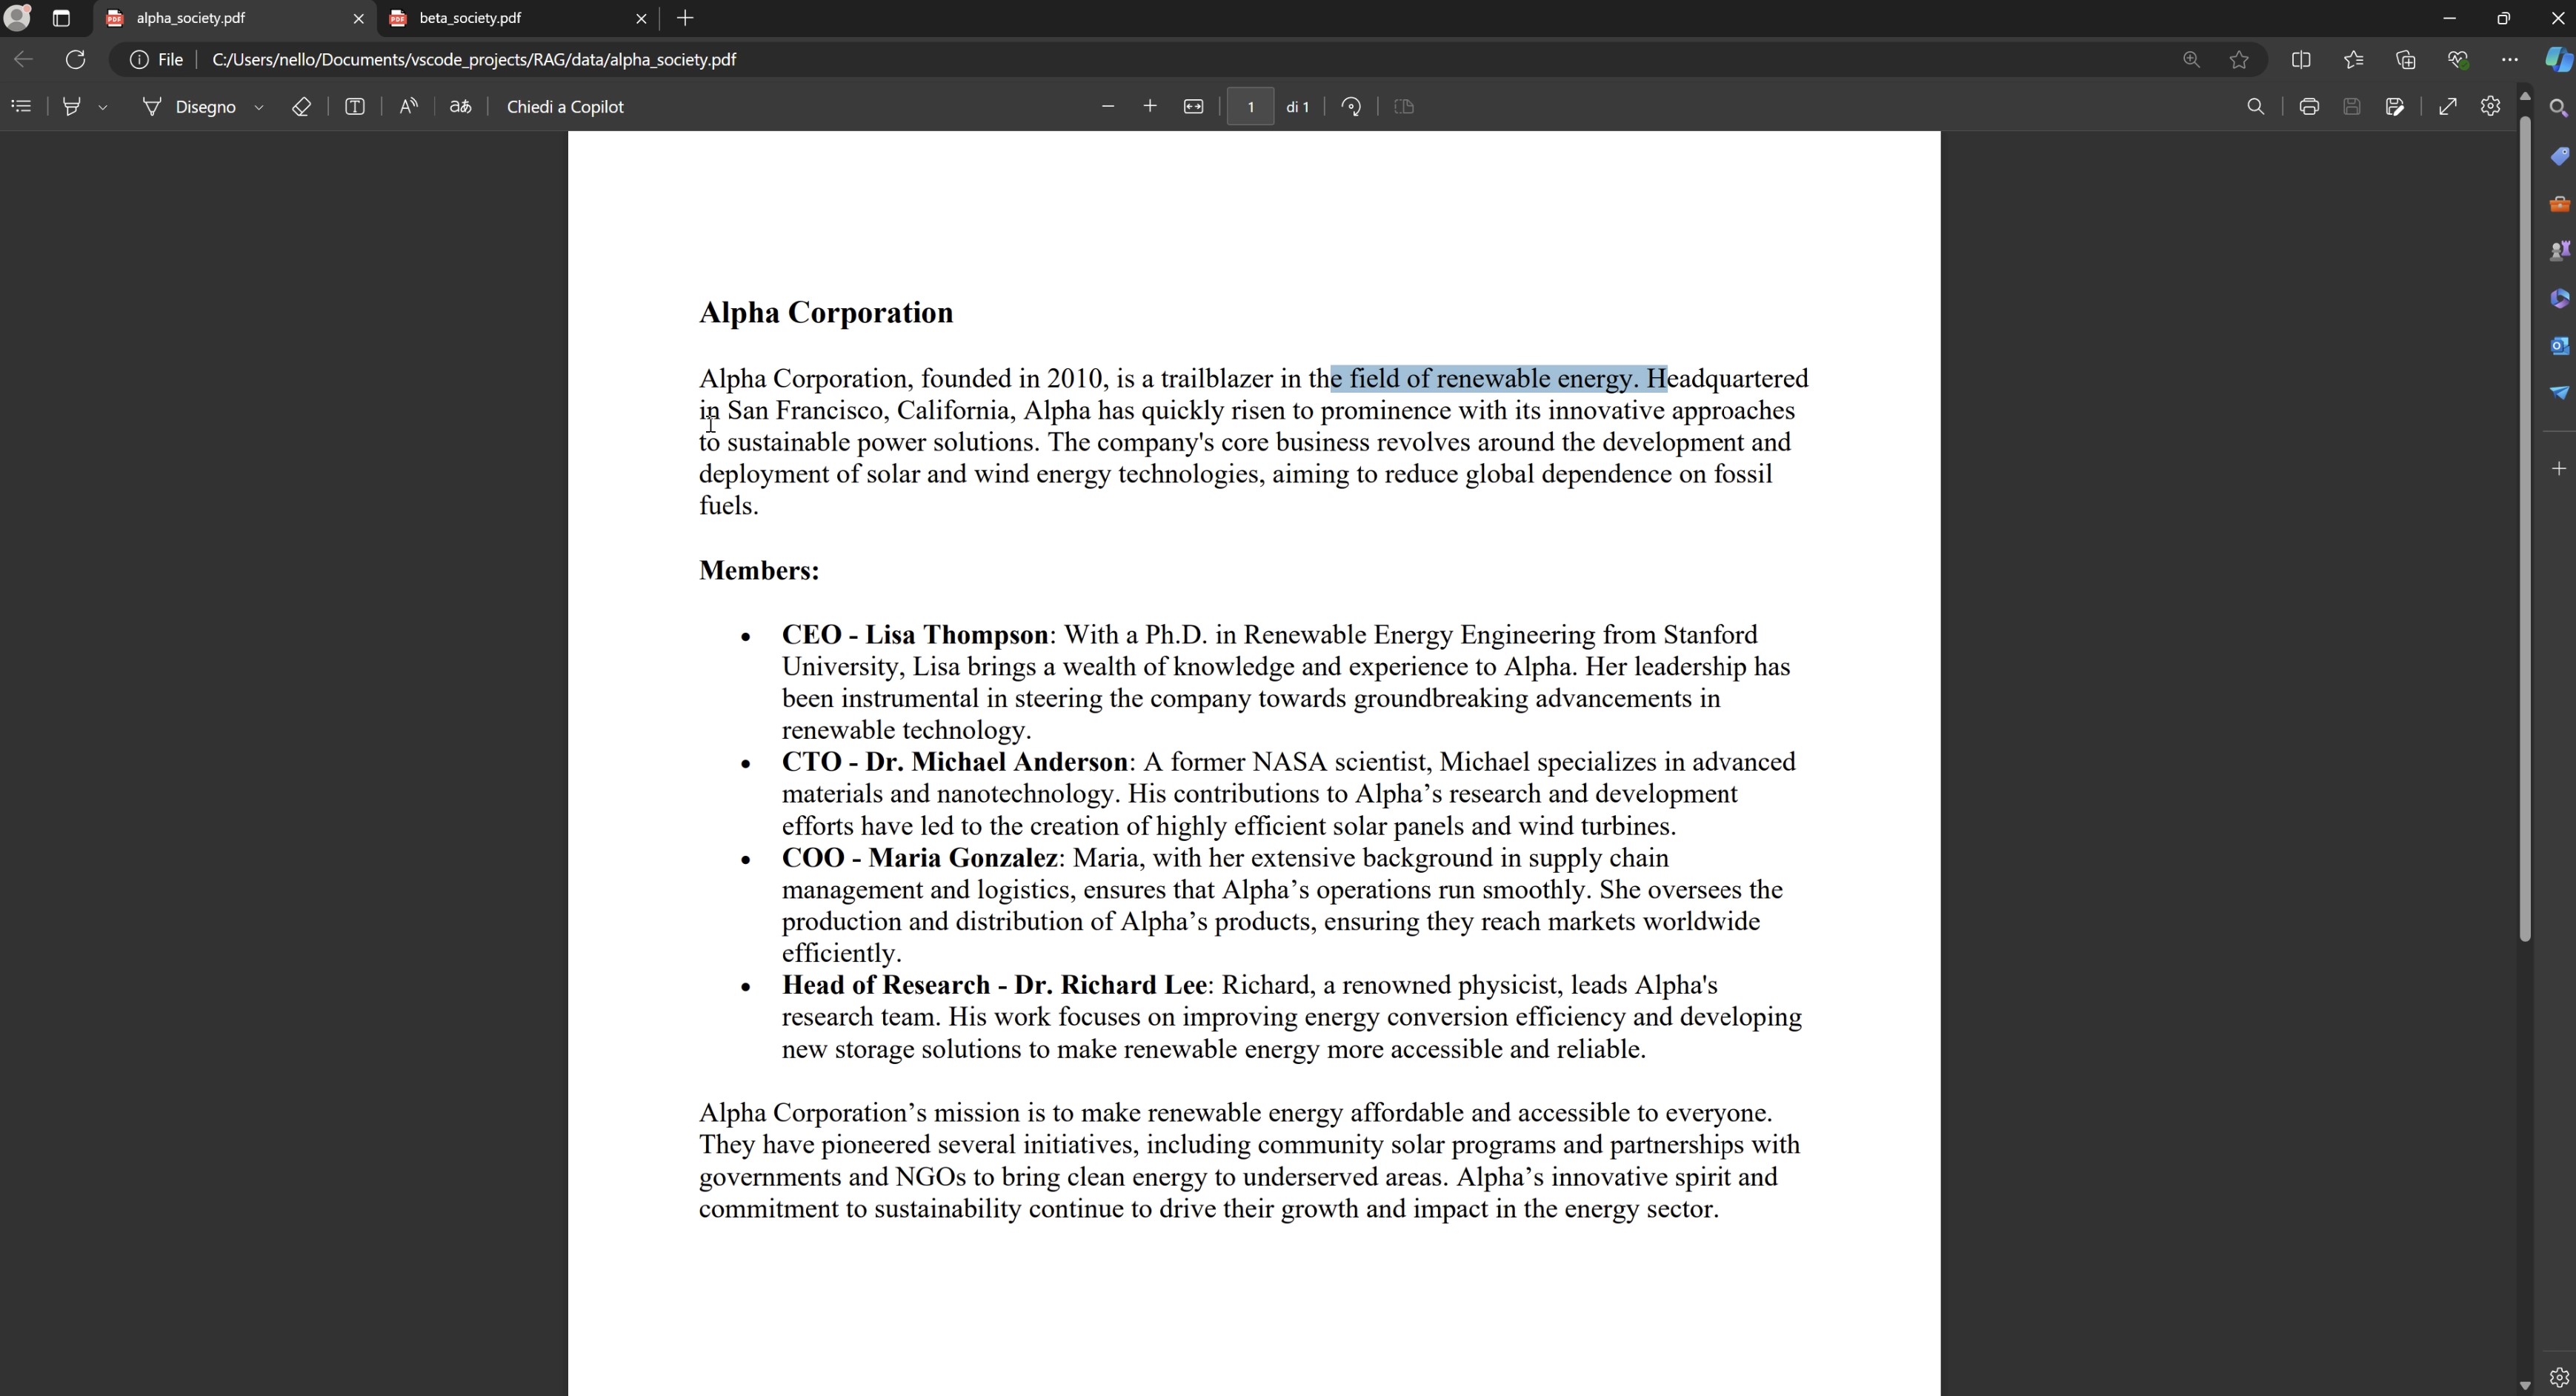Open Outlook sidebar icon
Screen dimensions: 2576x1396
pos(2559,345)
